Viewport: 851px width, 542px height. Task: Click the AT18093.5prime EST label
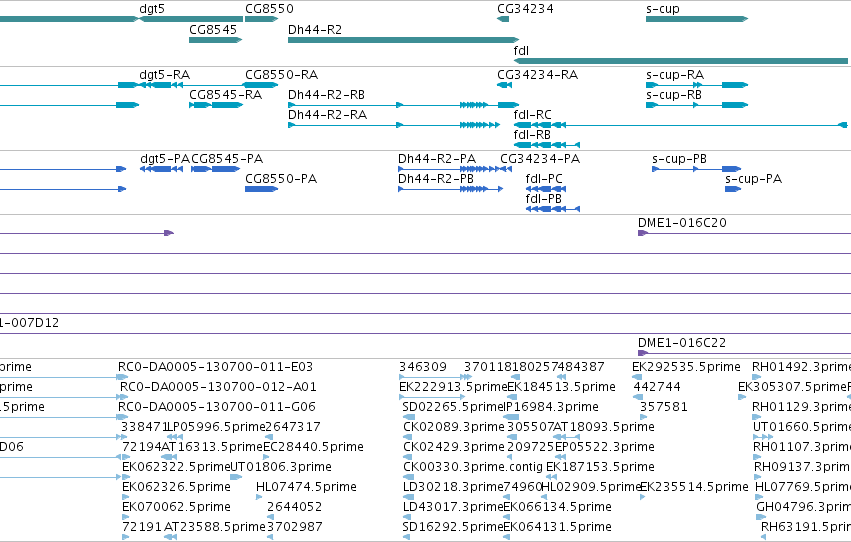[x=604, y=426]
